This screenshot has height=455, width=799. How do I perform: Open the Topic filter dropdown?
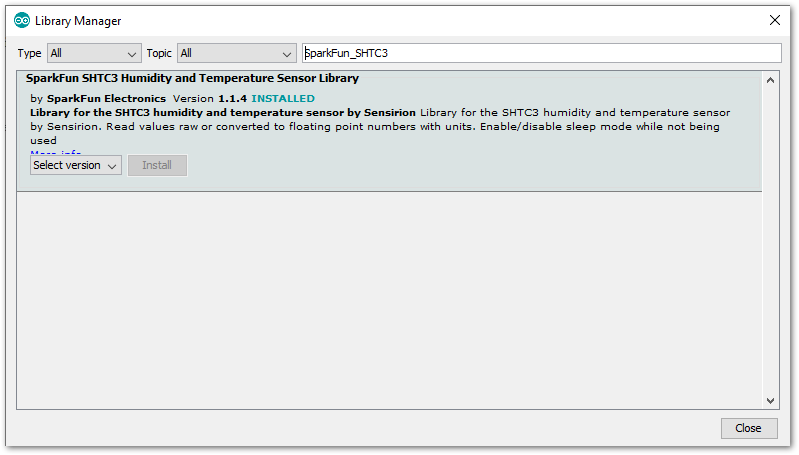[x=236, y=53]
